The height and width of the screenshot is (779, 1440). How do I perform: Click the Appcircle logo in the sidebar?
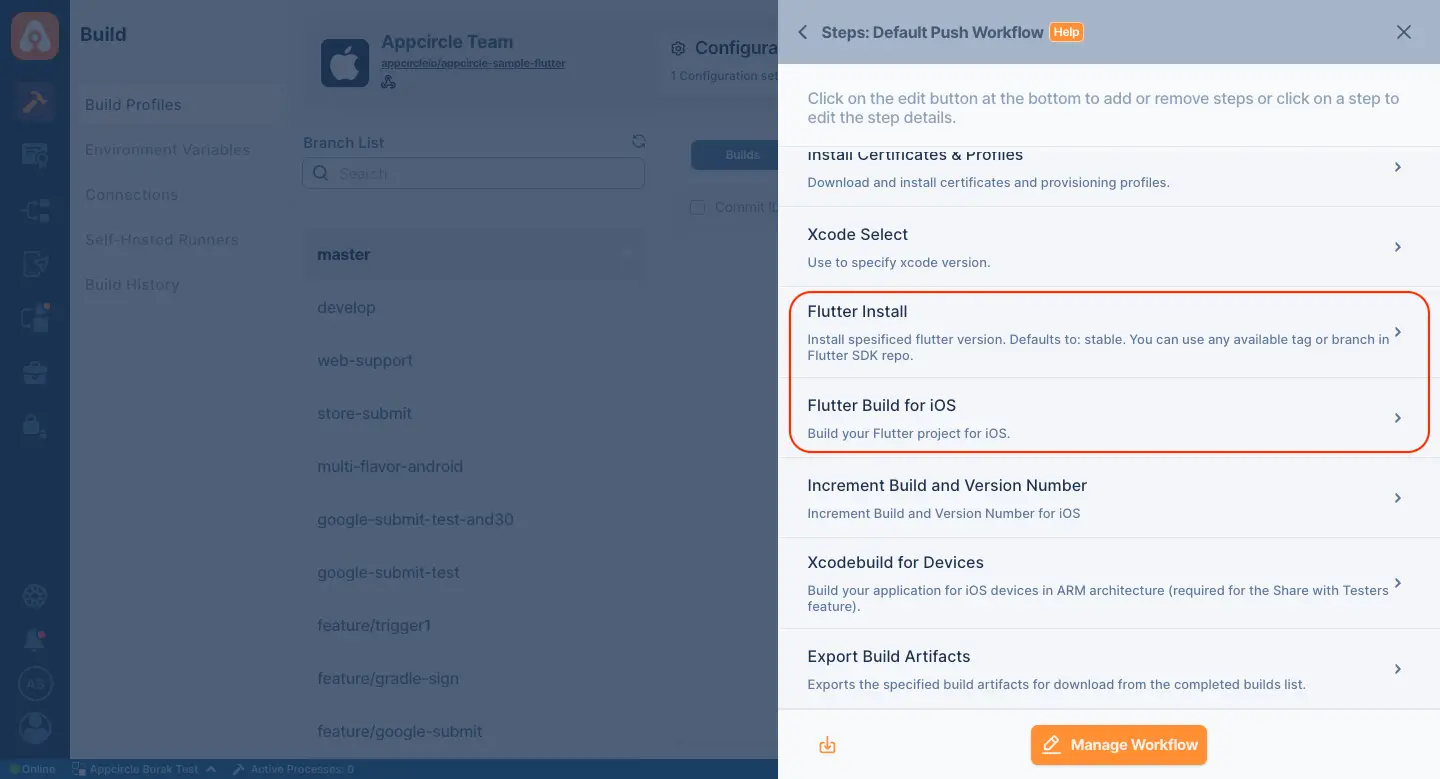tap(35, 36)
